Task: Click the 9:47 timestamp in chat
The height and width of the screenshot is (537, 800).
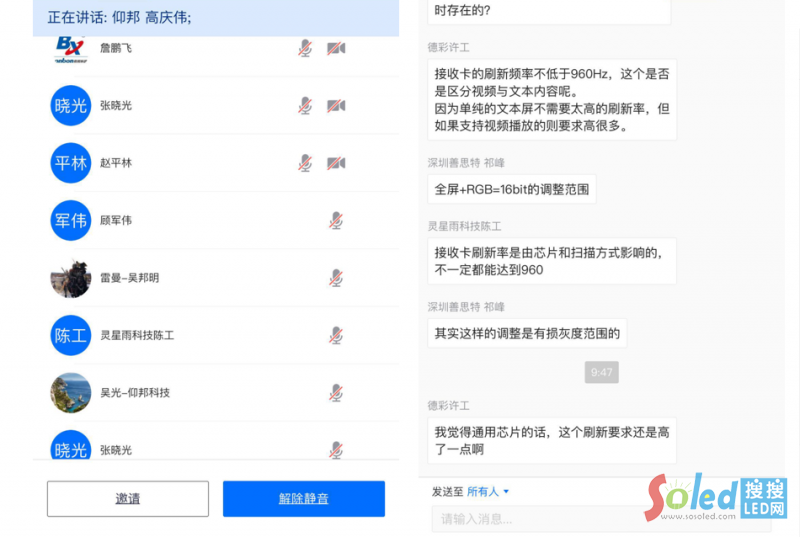Action: 602,372
